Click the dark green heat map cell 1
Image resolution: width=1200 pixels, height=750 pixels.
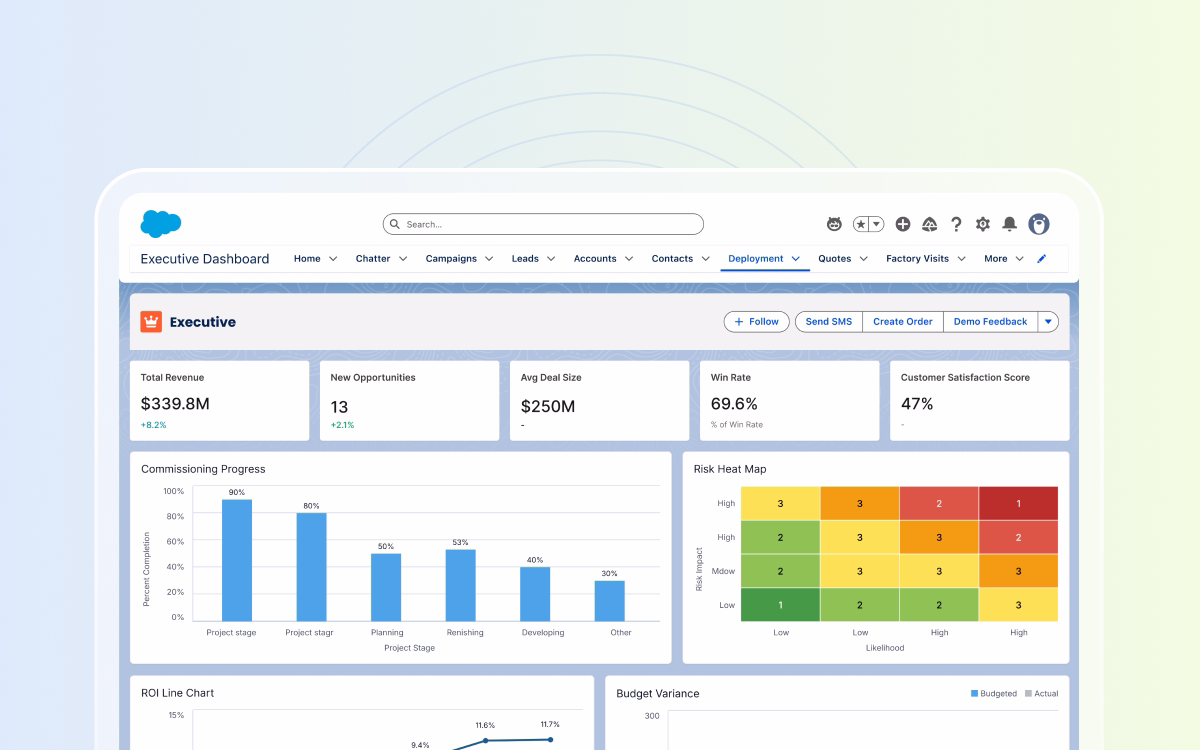780,605
